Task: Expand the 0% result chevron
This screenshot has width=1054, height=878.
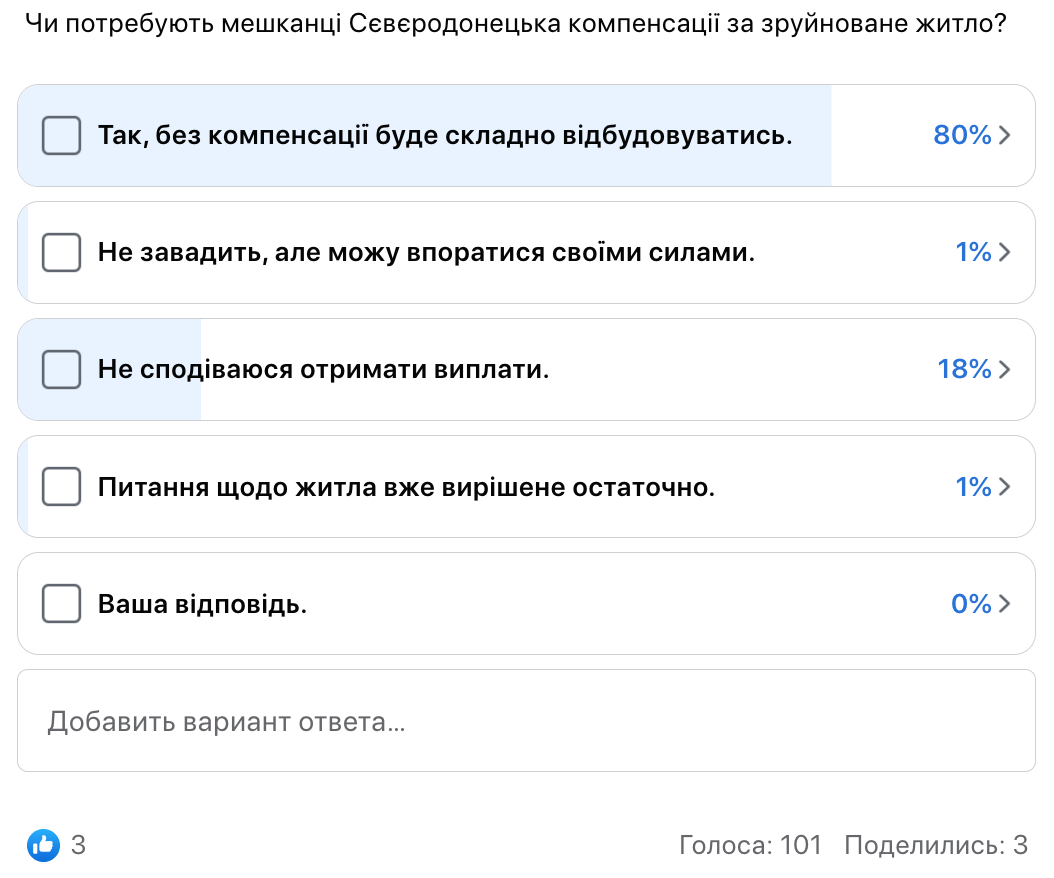Action: [1005, 604]
